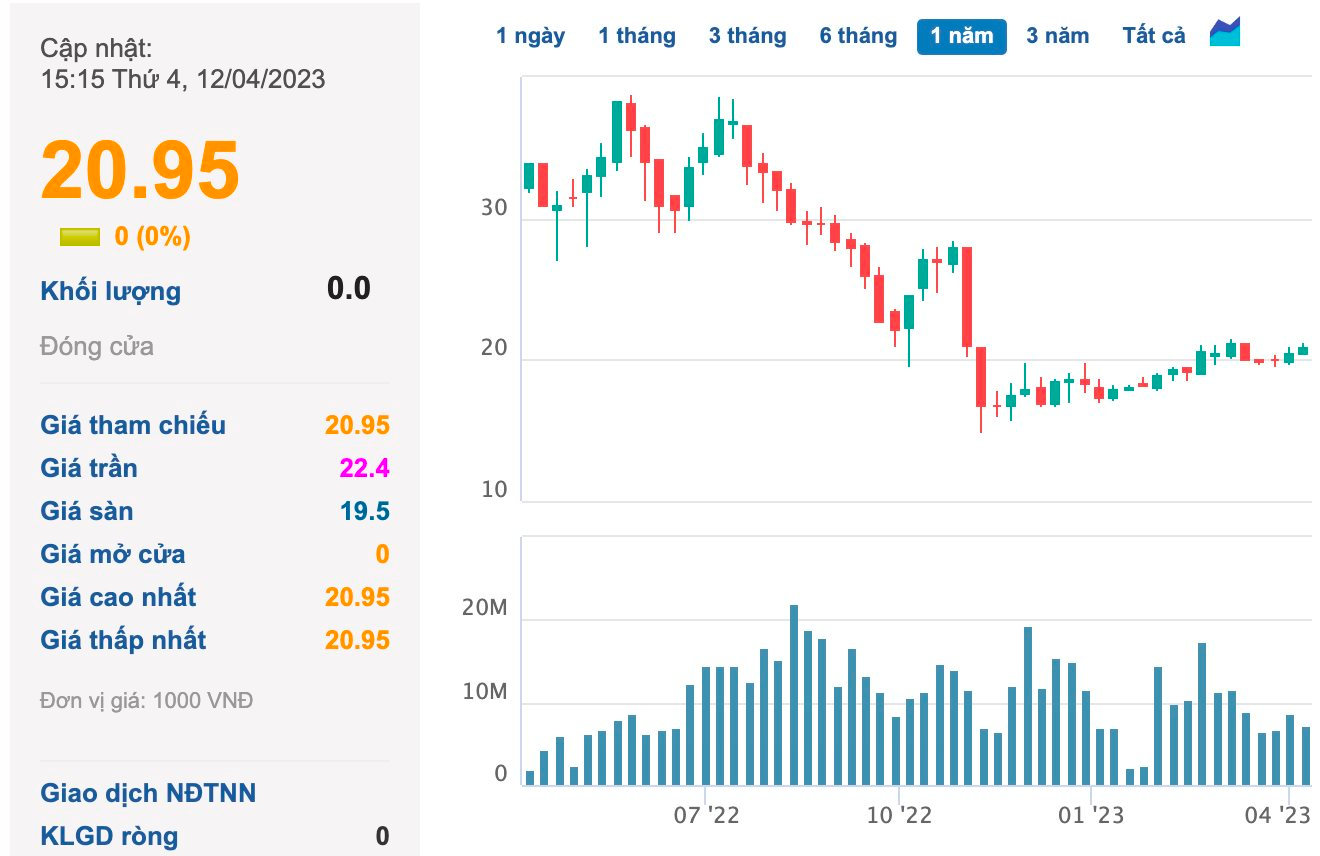The height and width of the screenshot is (856, 1320).
Task: Click the "Đơn vị giá: 1000 VNĐ" note
Action: 147,700
